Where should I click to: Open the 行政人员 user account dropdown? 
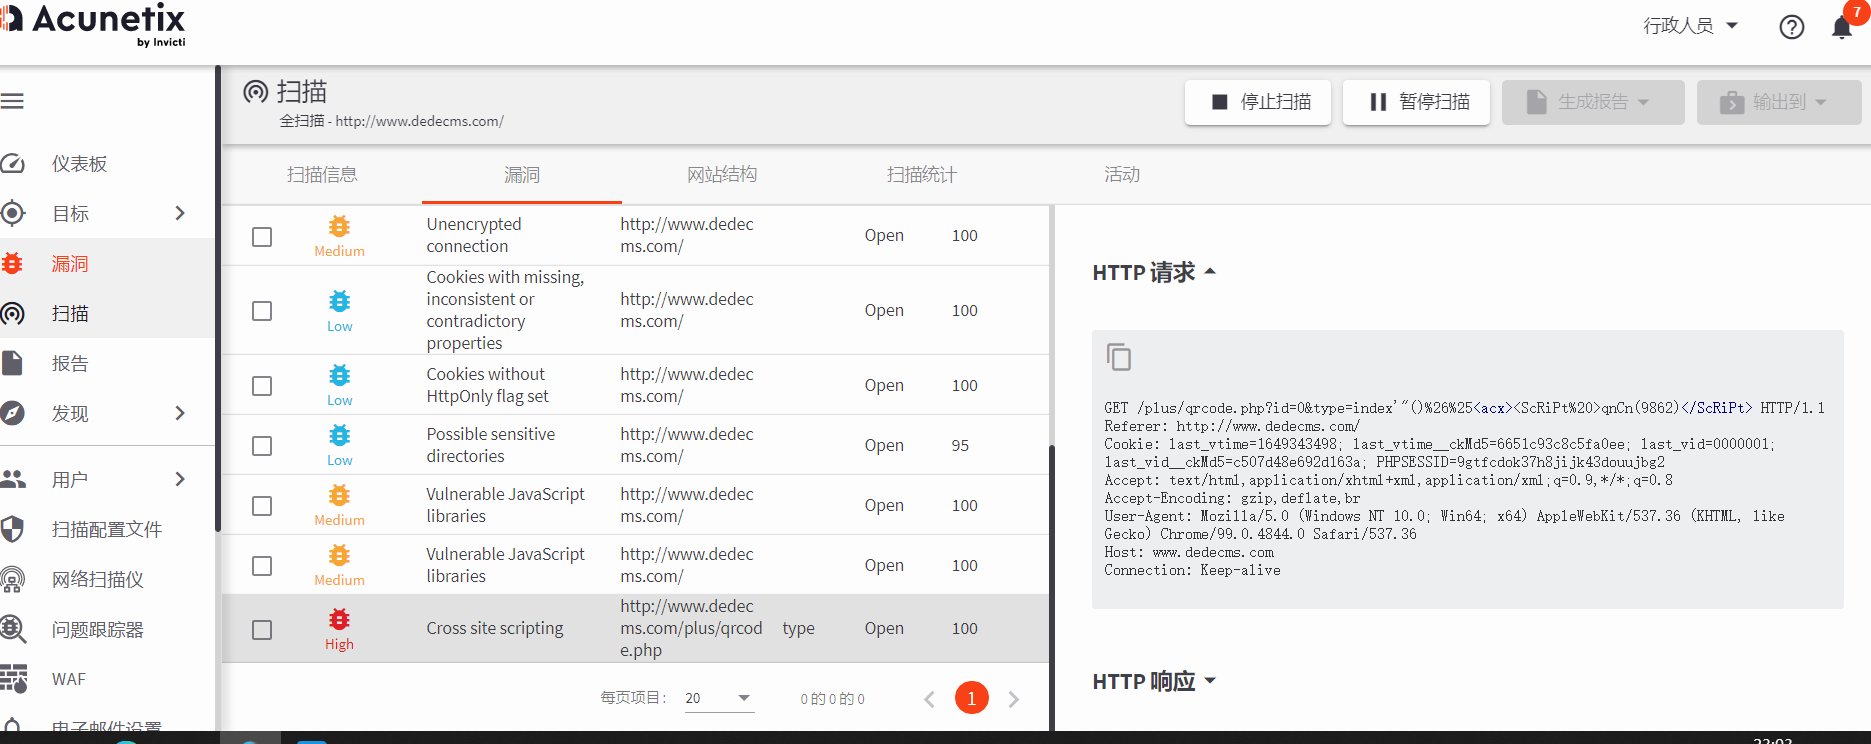pyautogui.click(x=1690, y=26)
